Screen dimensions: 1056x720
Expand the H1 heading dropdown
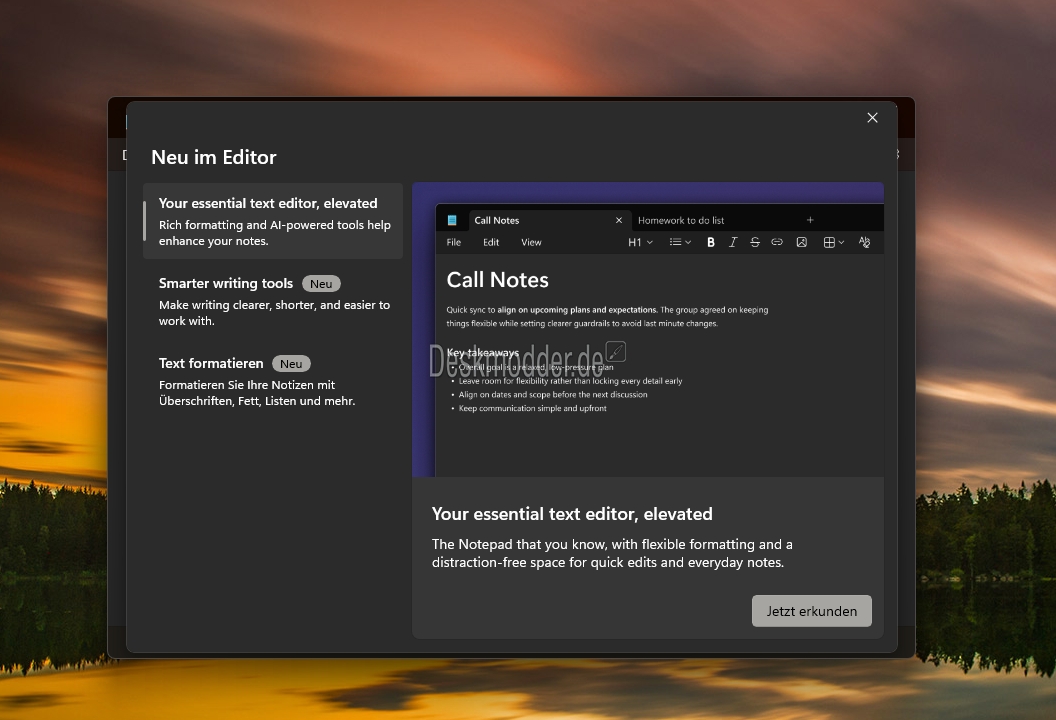(640, 242)
